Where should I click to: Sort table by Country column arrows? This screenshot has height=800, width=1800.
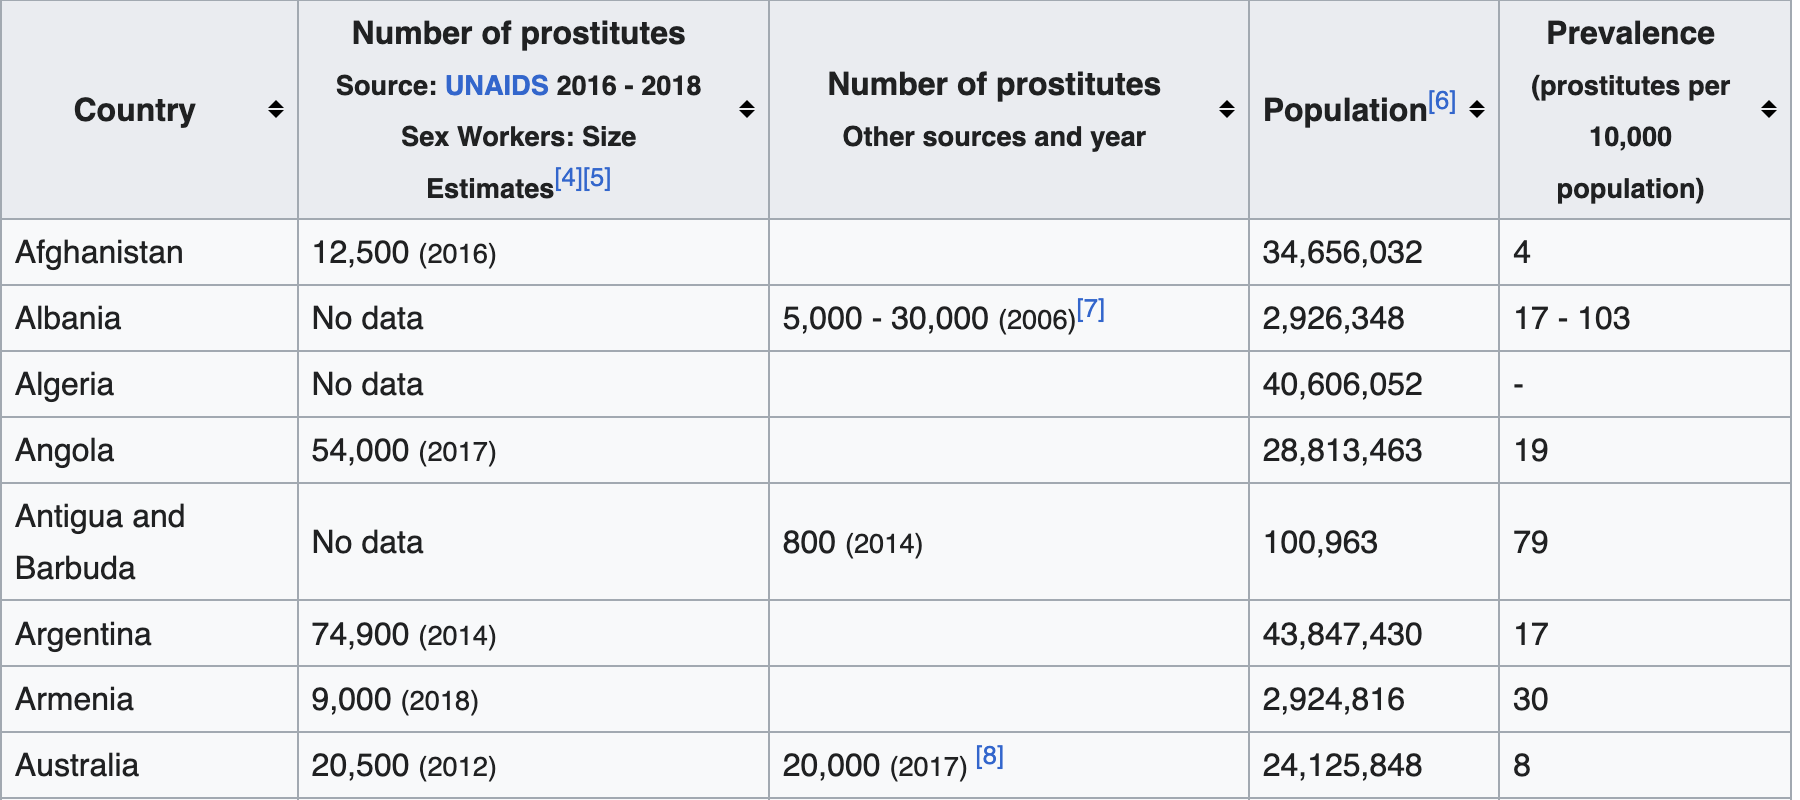pos(276,110)
